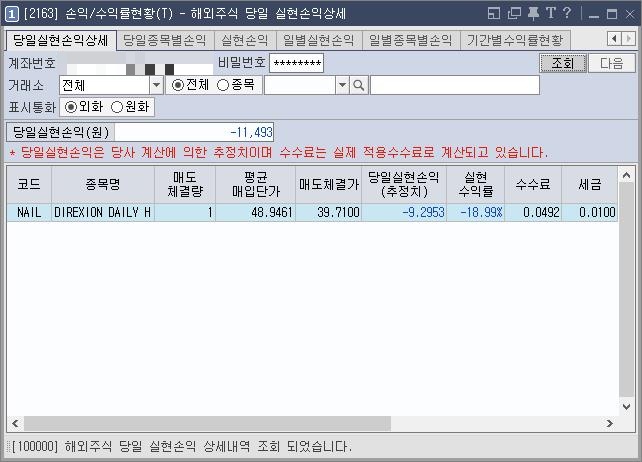Click the 세금 column header

coord(590,184)
